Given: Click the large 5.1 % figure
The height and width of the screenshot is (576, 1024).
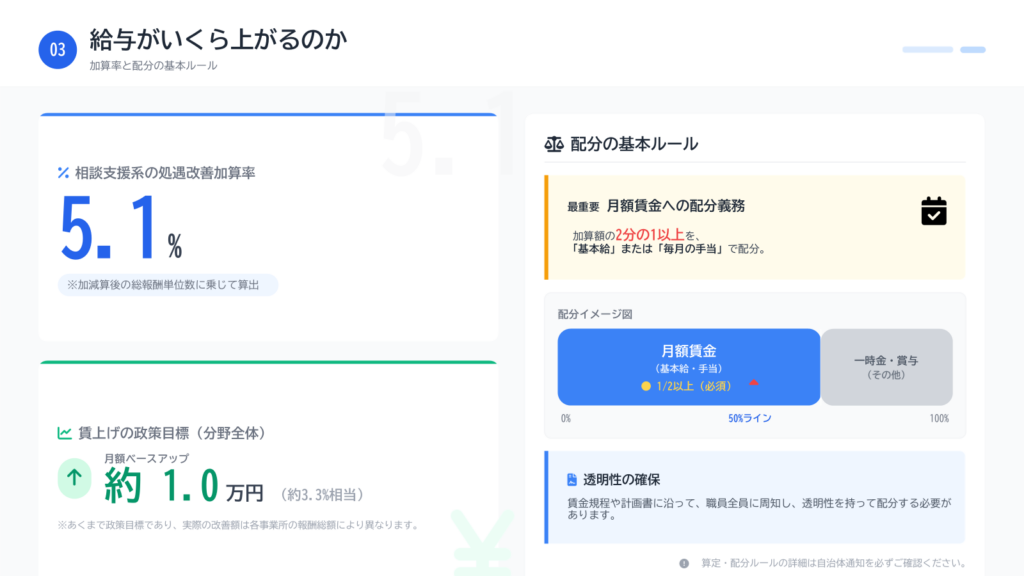Looking at the screenshot, I should point(120,229).
